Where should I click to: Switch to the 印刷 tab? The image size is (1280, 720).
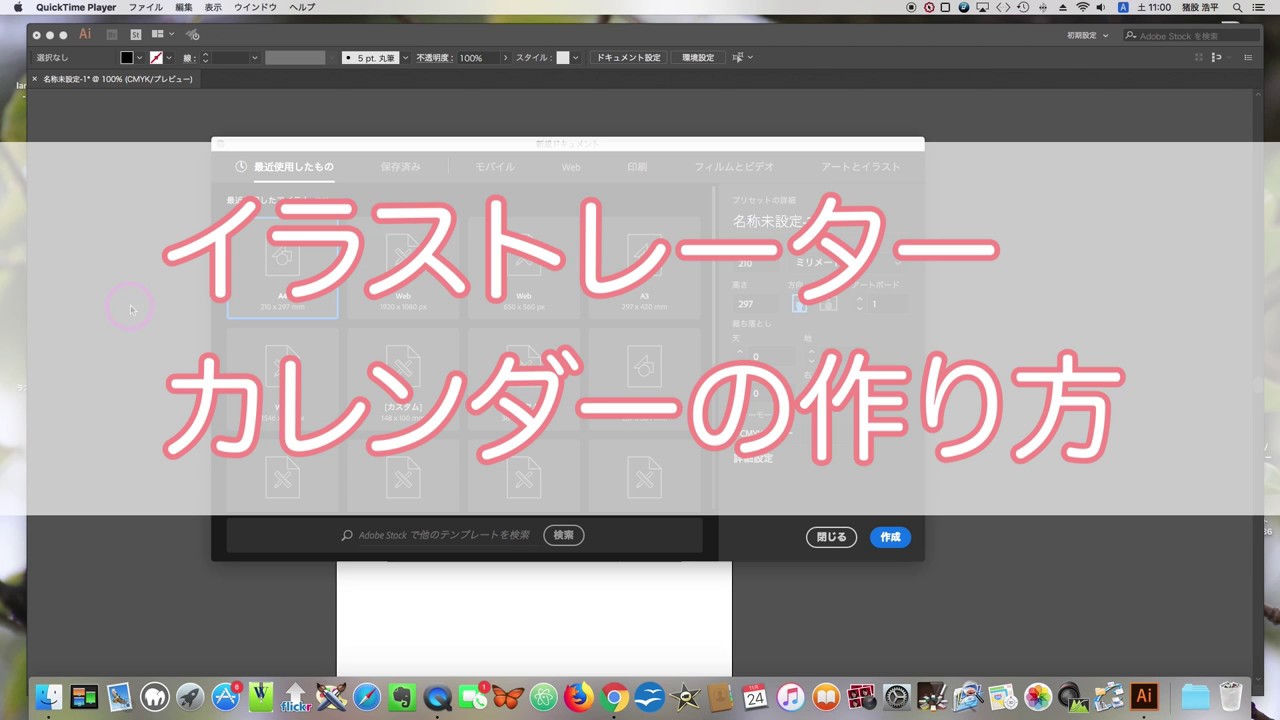pos(637,167)
